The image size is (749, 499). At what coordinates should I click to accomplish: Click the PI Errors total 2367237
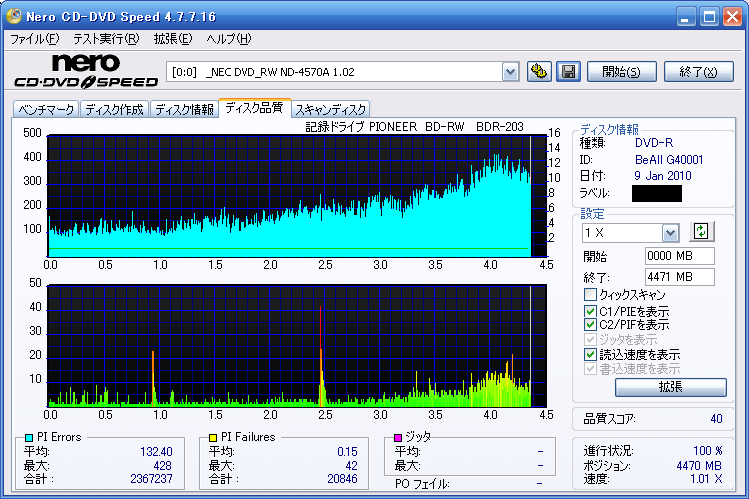click(151, 479)
